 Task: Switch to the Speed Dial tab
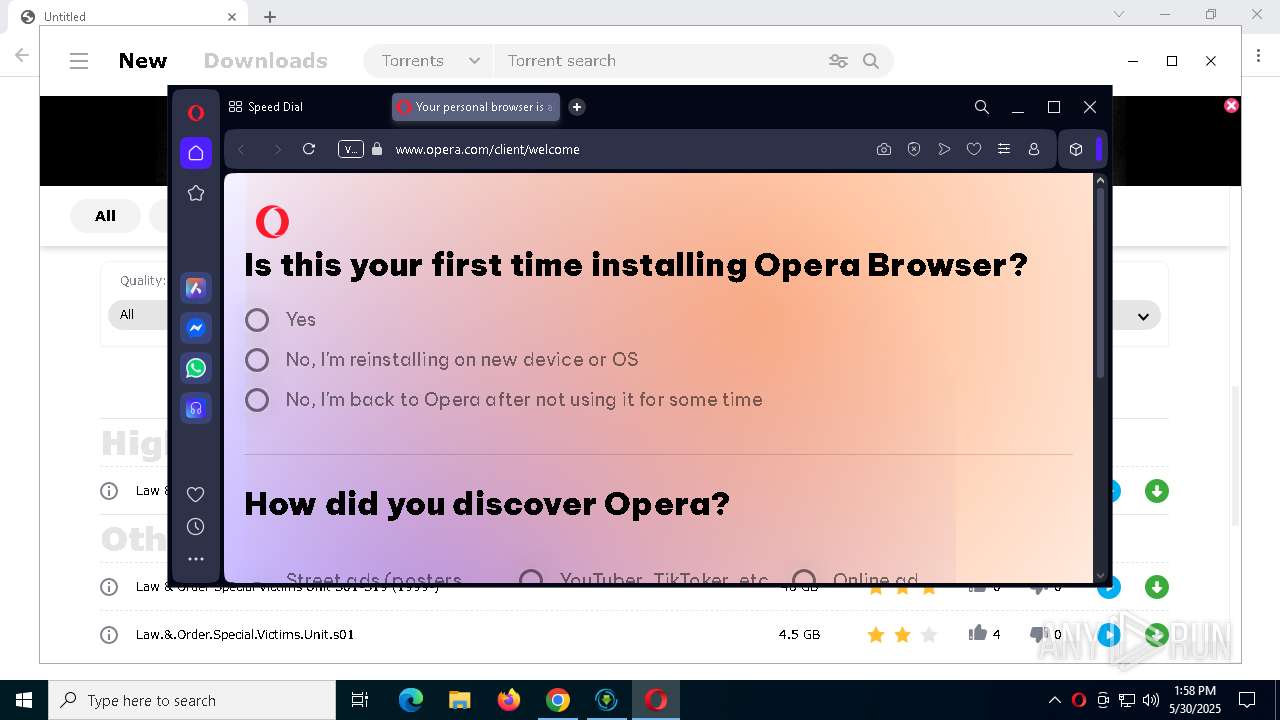(265, 107)
